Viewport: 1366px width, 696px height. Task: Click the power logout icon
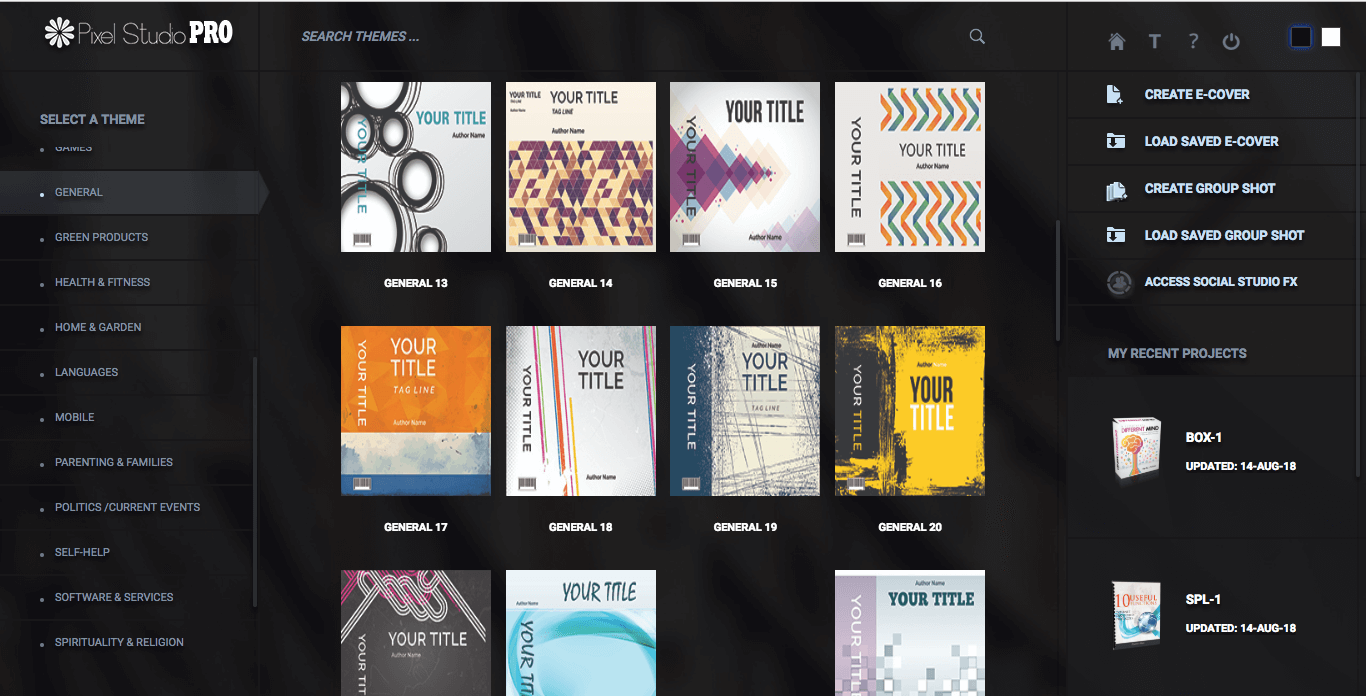coord(1231,41)
